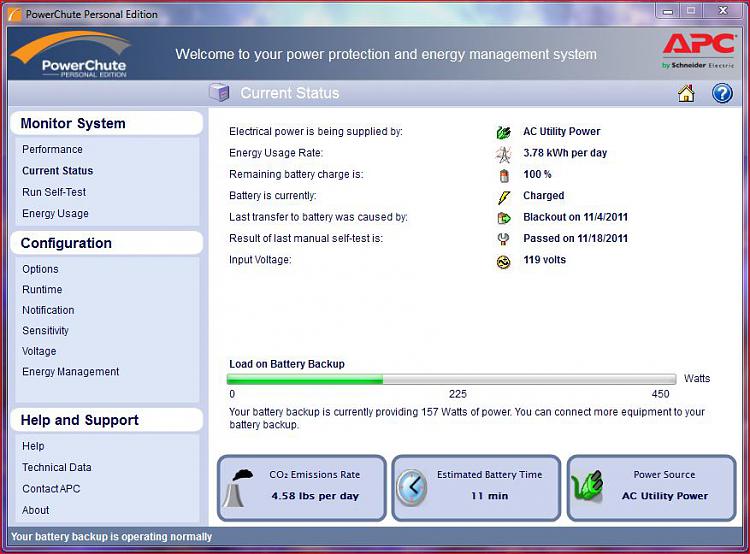Maximize the PowerChute window

tap(691, 11)
